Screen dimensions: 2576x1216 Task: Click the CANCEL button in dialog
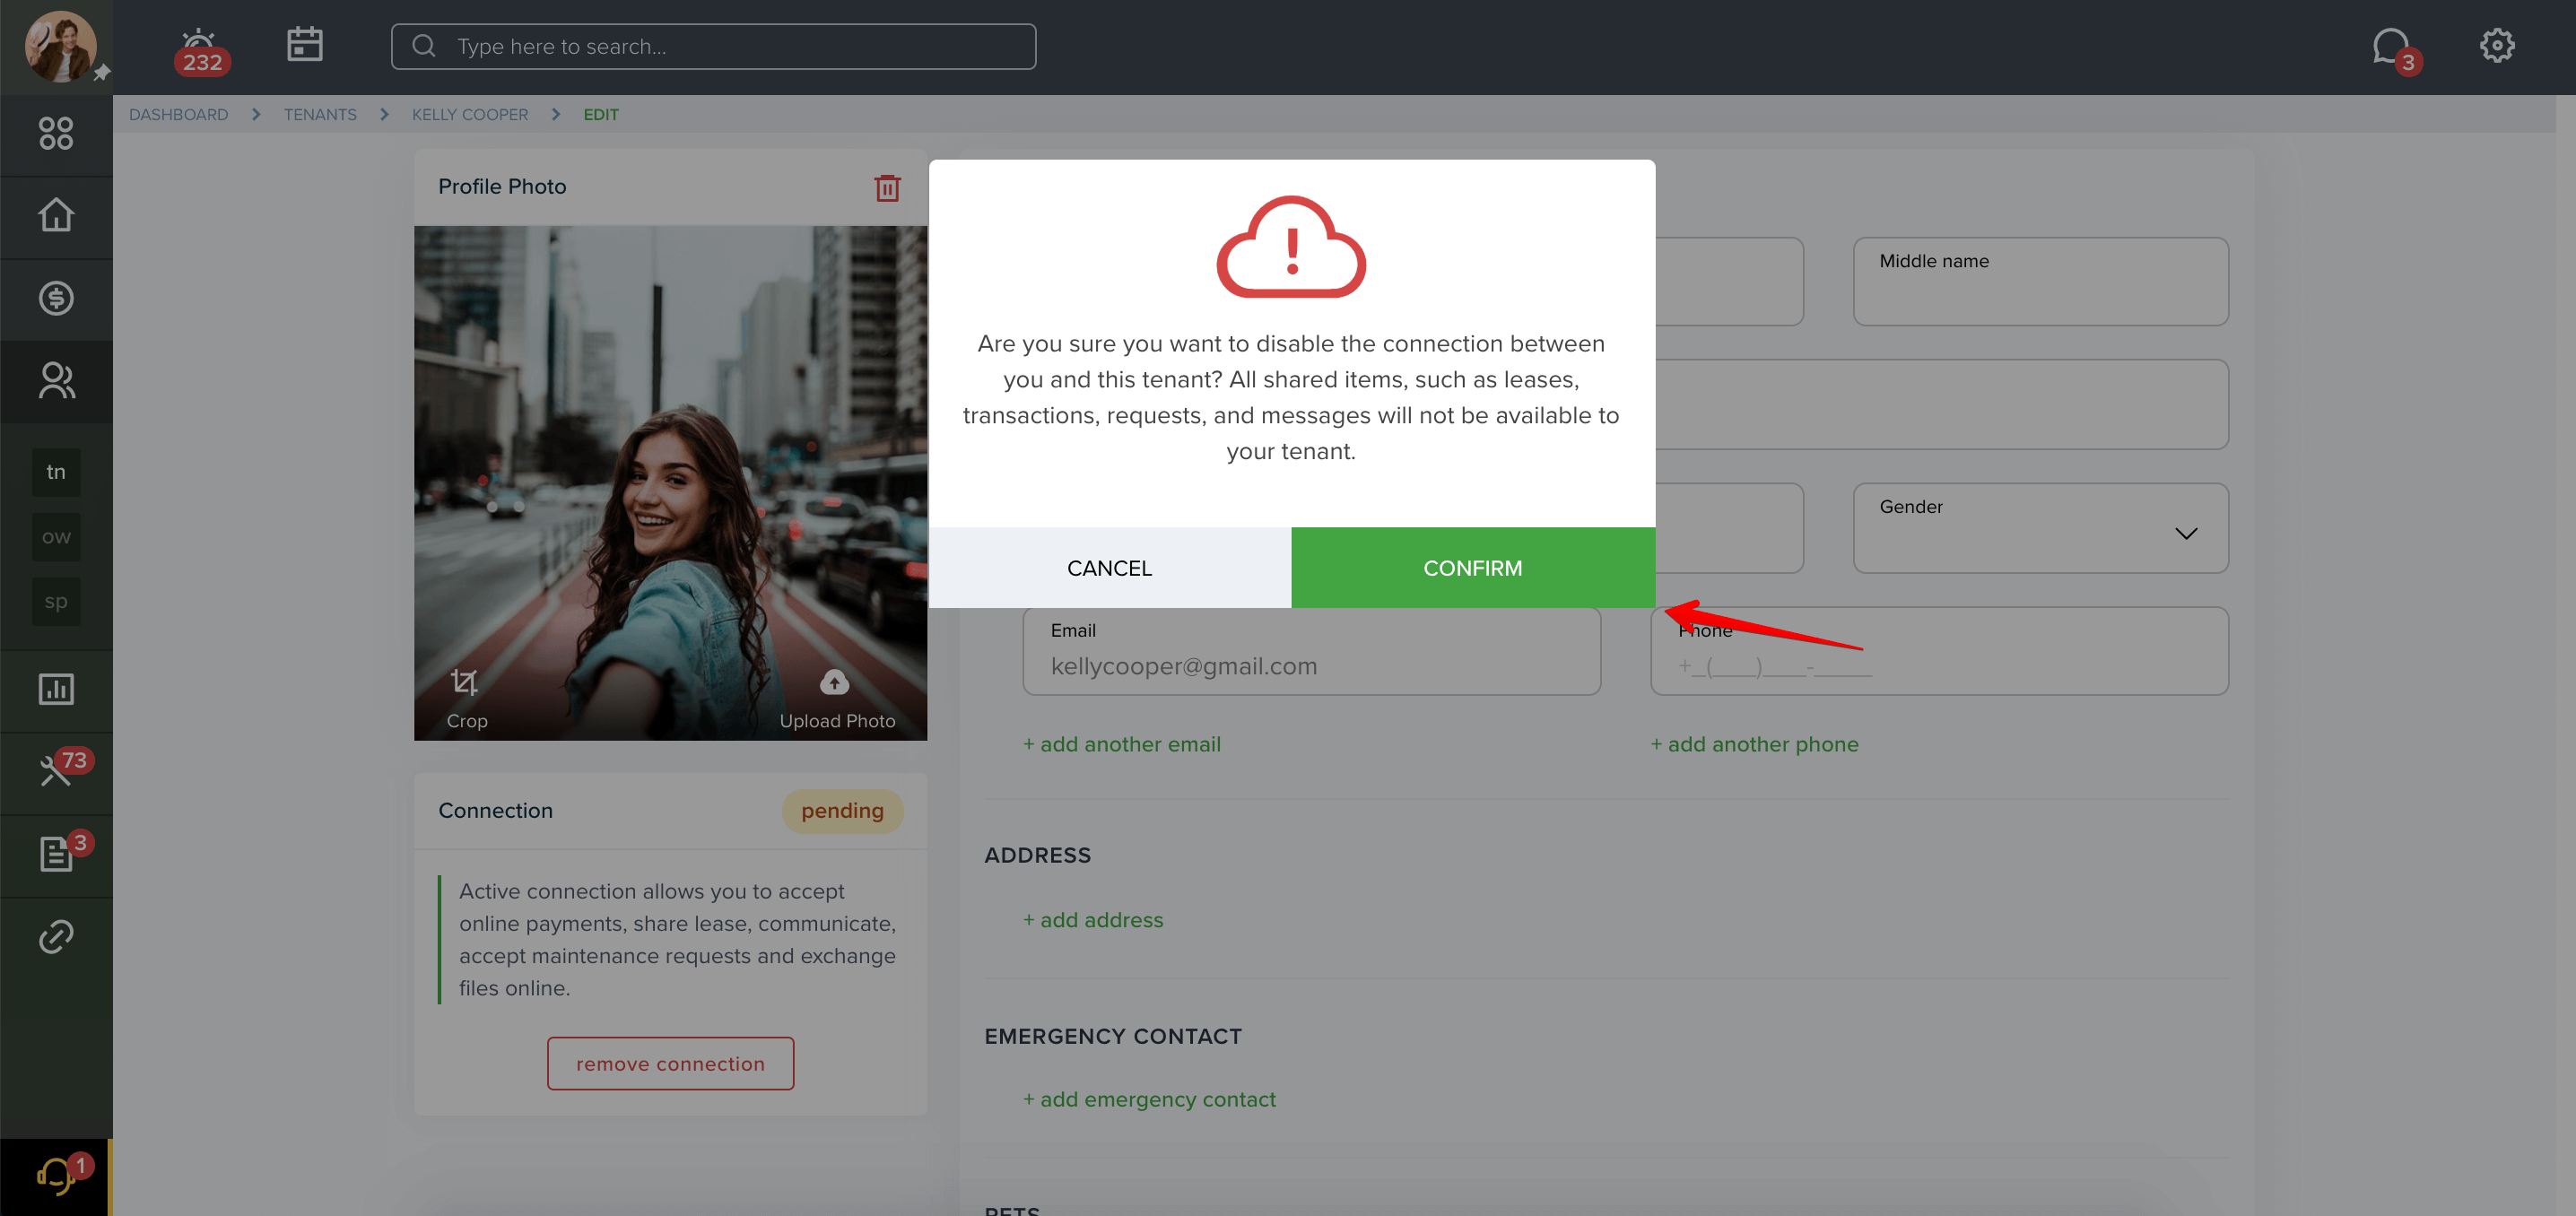pos(1109,568)
